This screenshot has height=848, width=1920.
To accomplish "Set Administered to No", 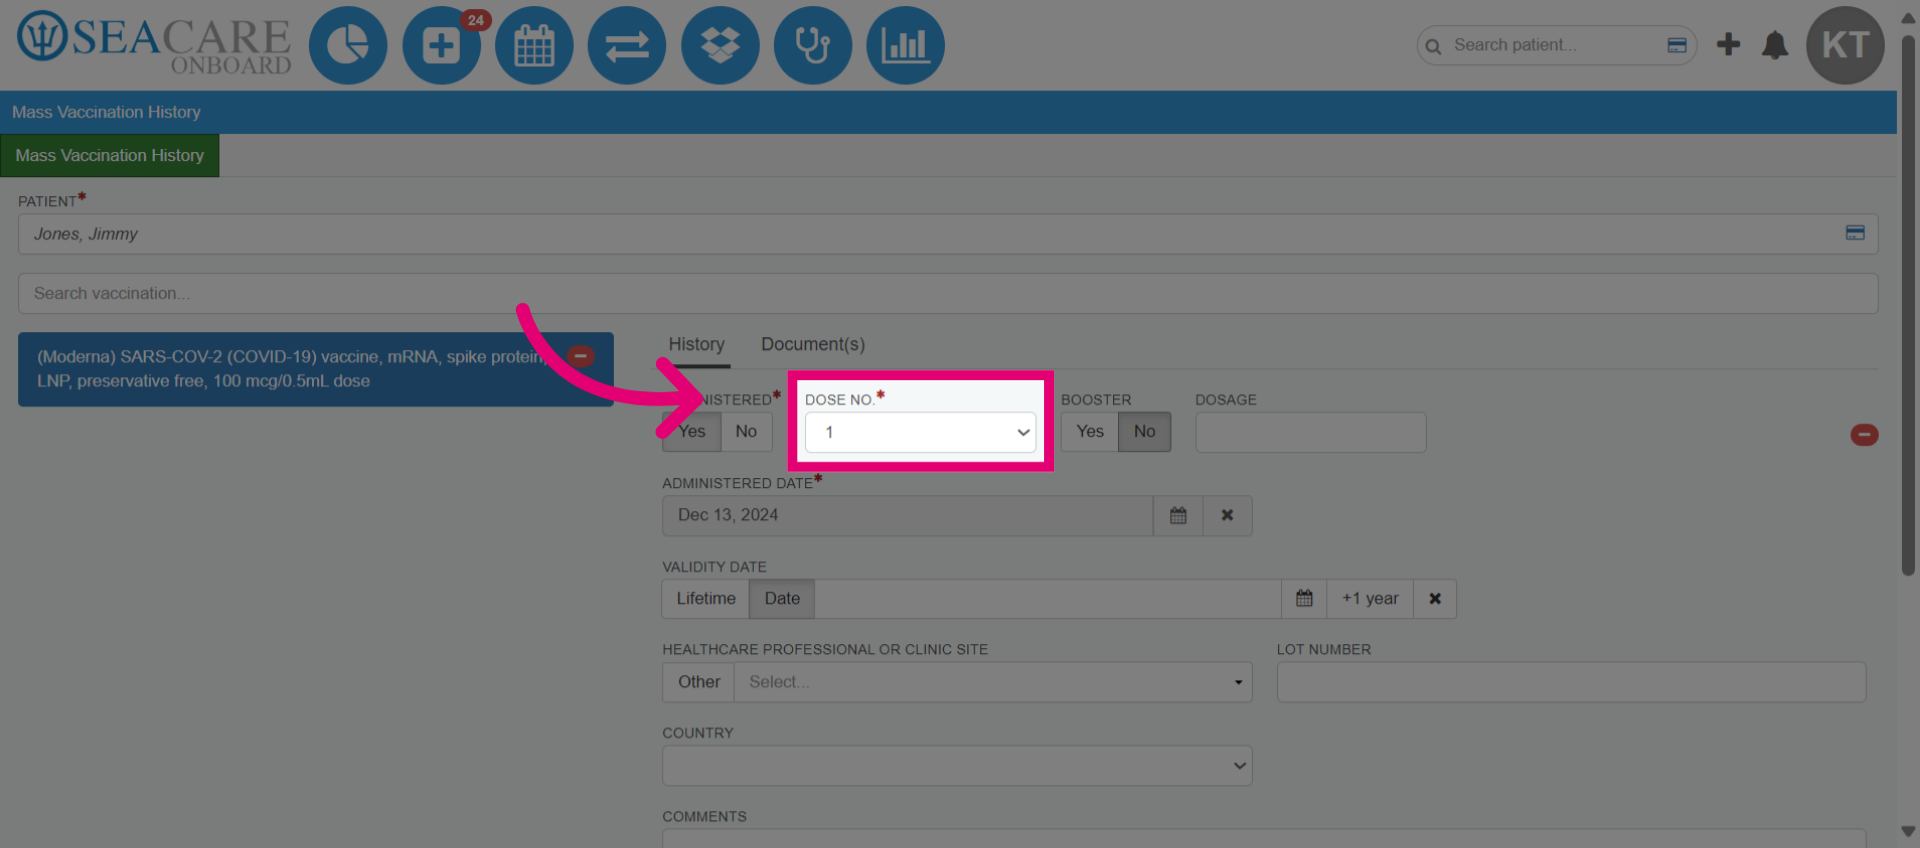I will [x=746, y=432].
